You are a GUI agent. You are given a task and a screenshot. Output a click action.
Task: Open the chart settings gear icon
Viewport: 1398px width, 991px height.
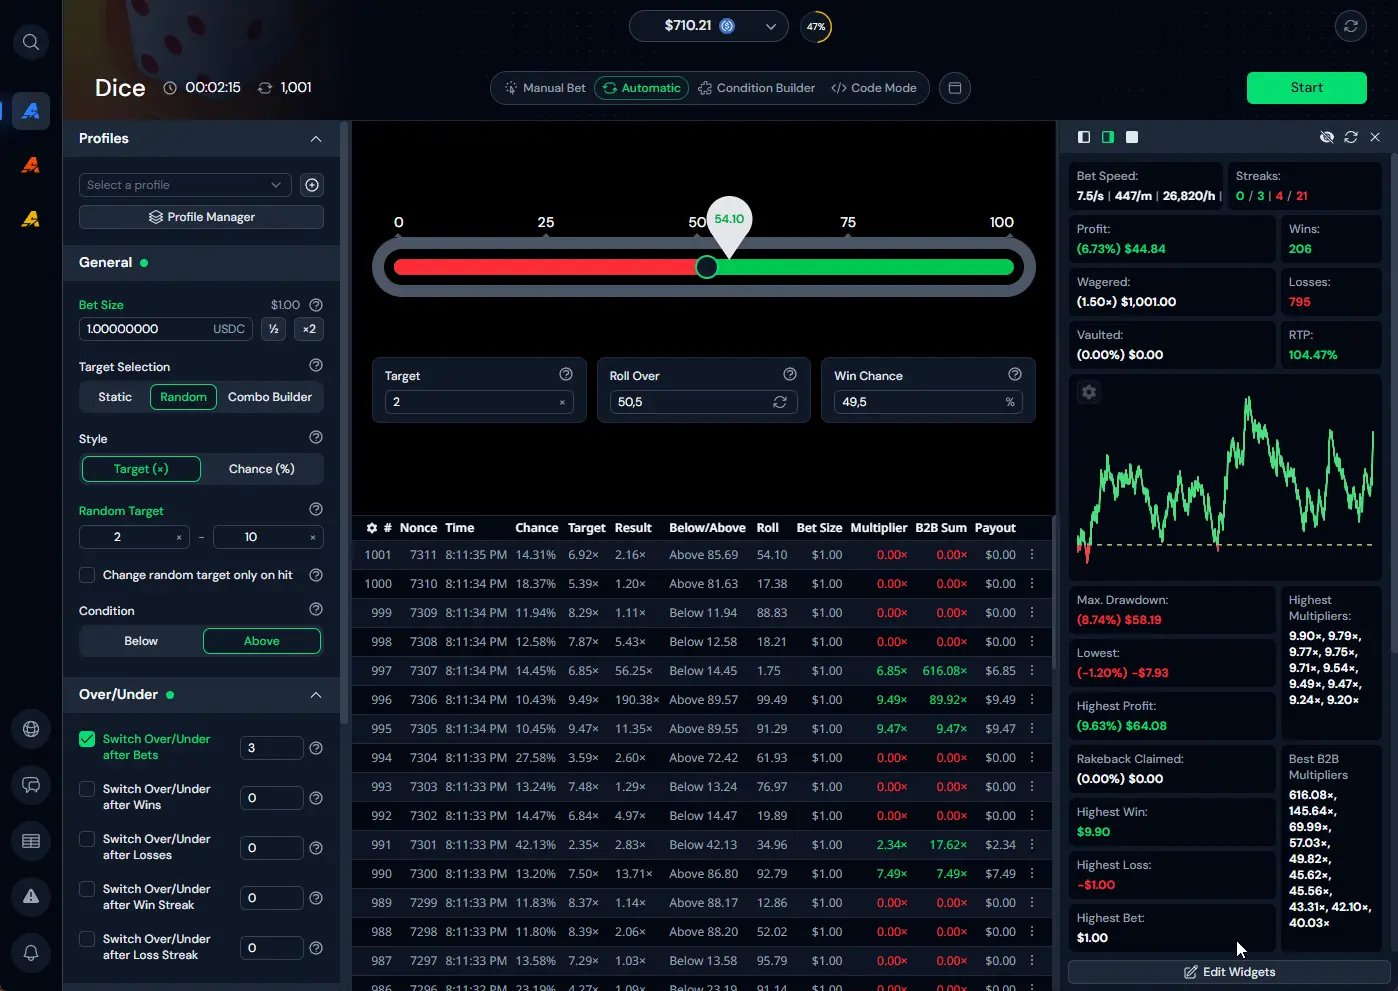1089,393
